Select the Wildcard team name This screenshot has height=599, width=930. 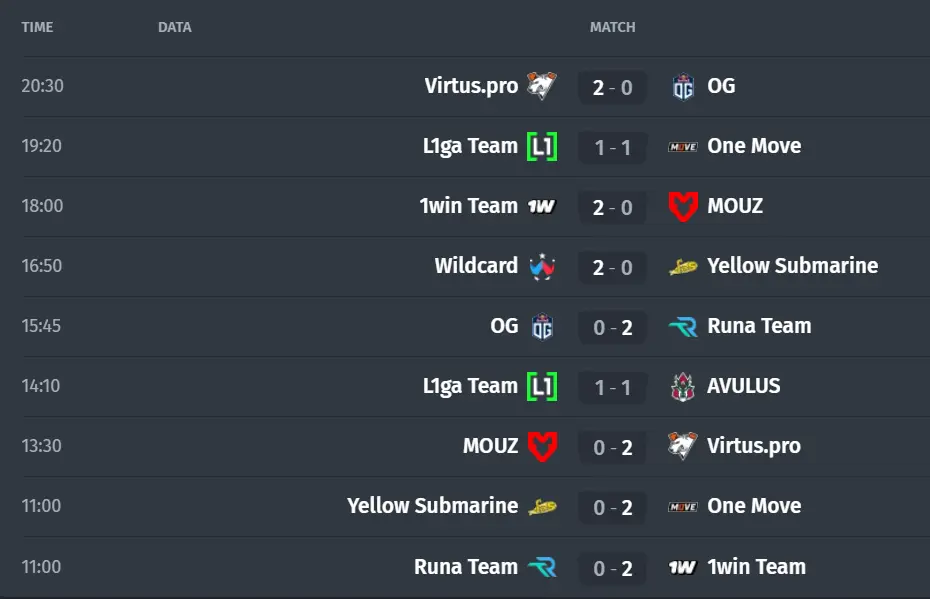[x=476, y=266]
